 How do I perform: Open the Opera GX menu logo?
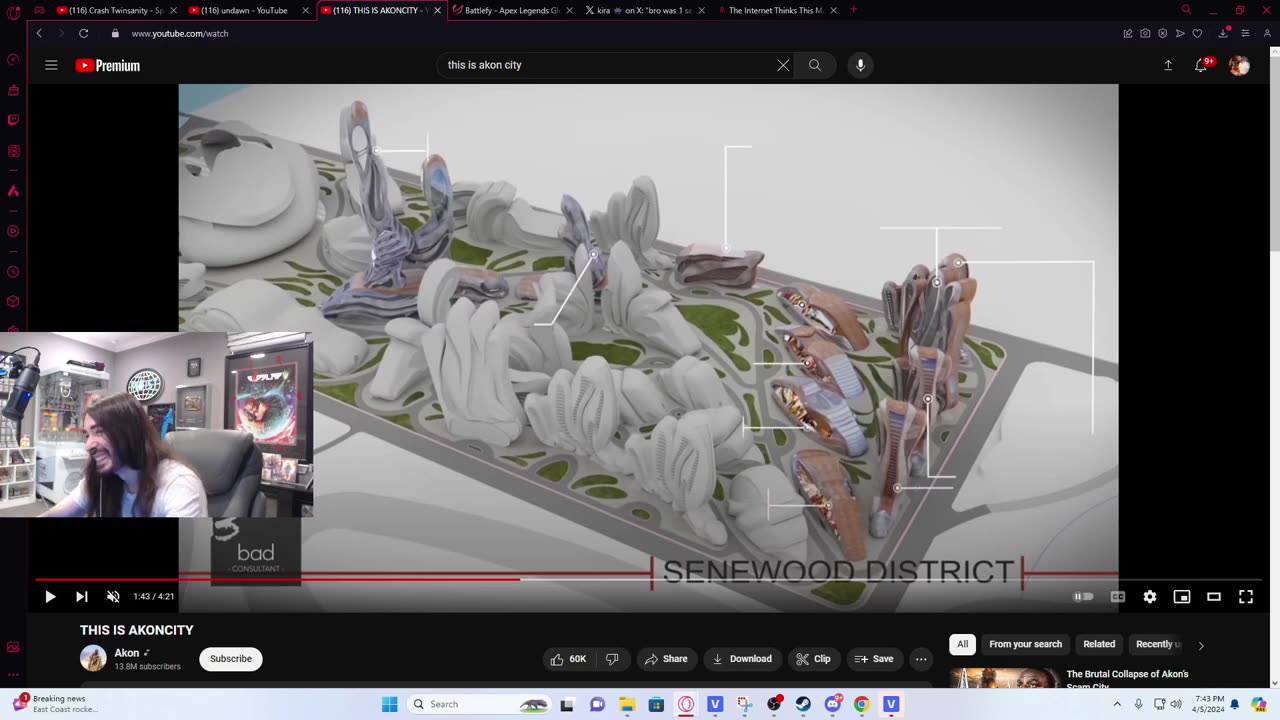coord(13,13)
